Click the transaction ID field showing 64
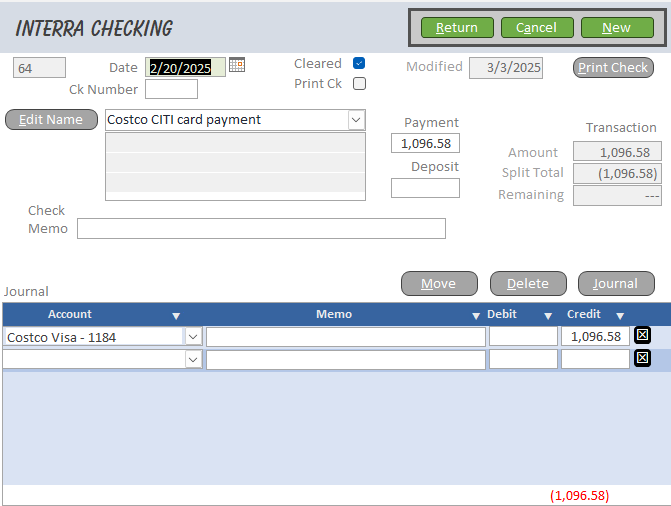The image size is (671, 506). point(39,68)
